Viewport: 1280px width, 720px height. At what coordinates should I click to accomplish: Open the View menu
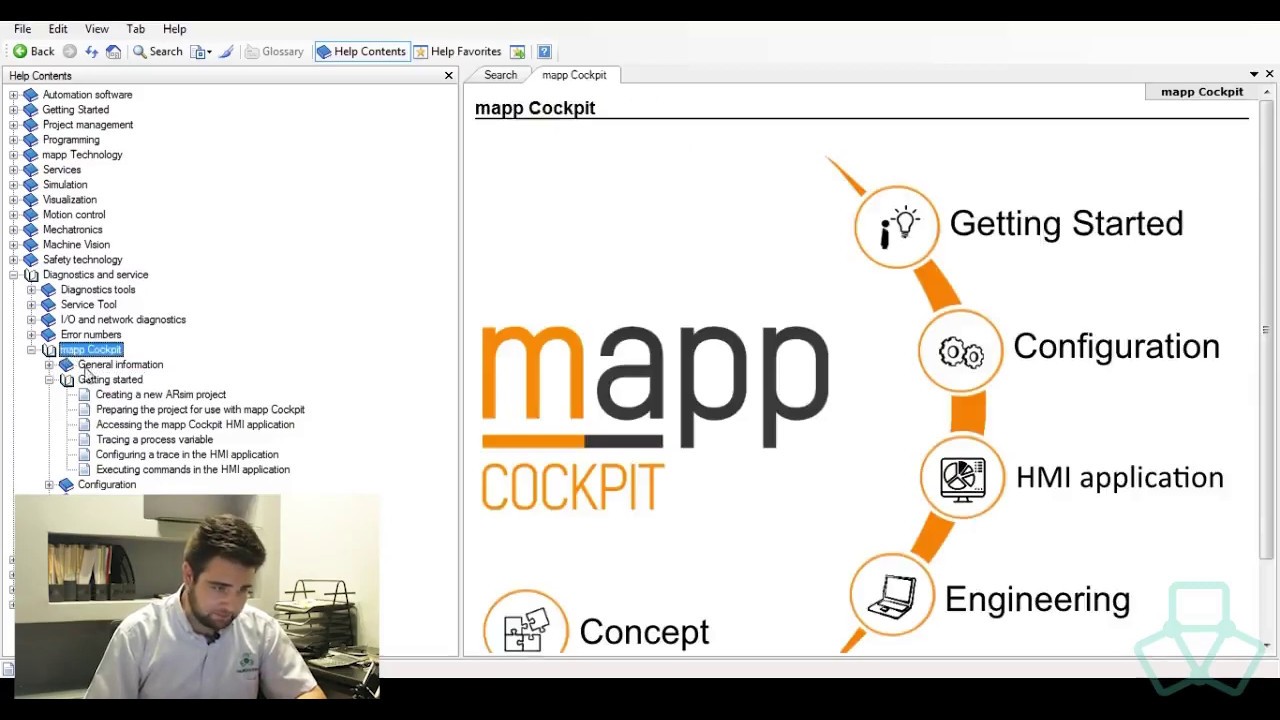tap(97, 29)
